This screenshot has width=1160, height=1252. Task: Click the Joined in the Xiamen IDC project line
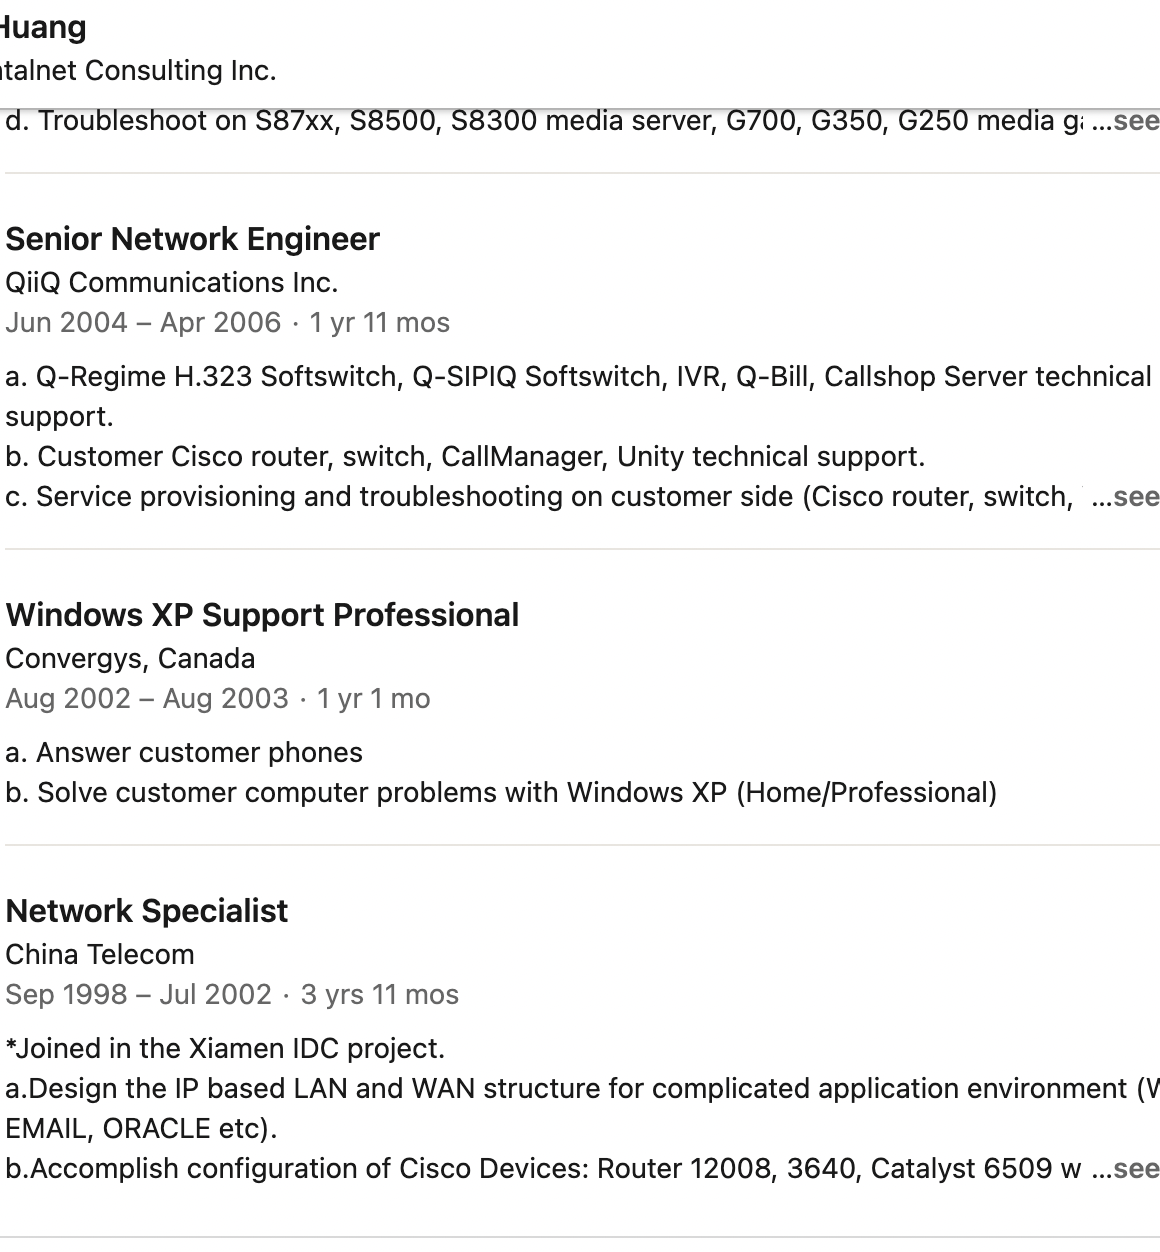(225, 1049)
